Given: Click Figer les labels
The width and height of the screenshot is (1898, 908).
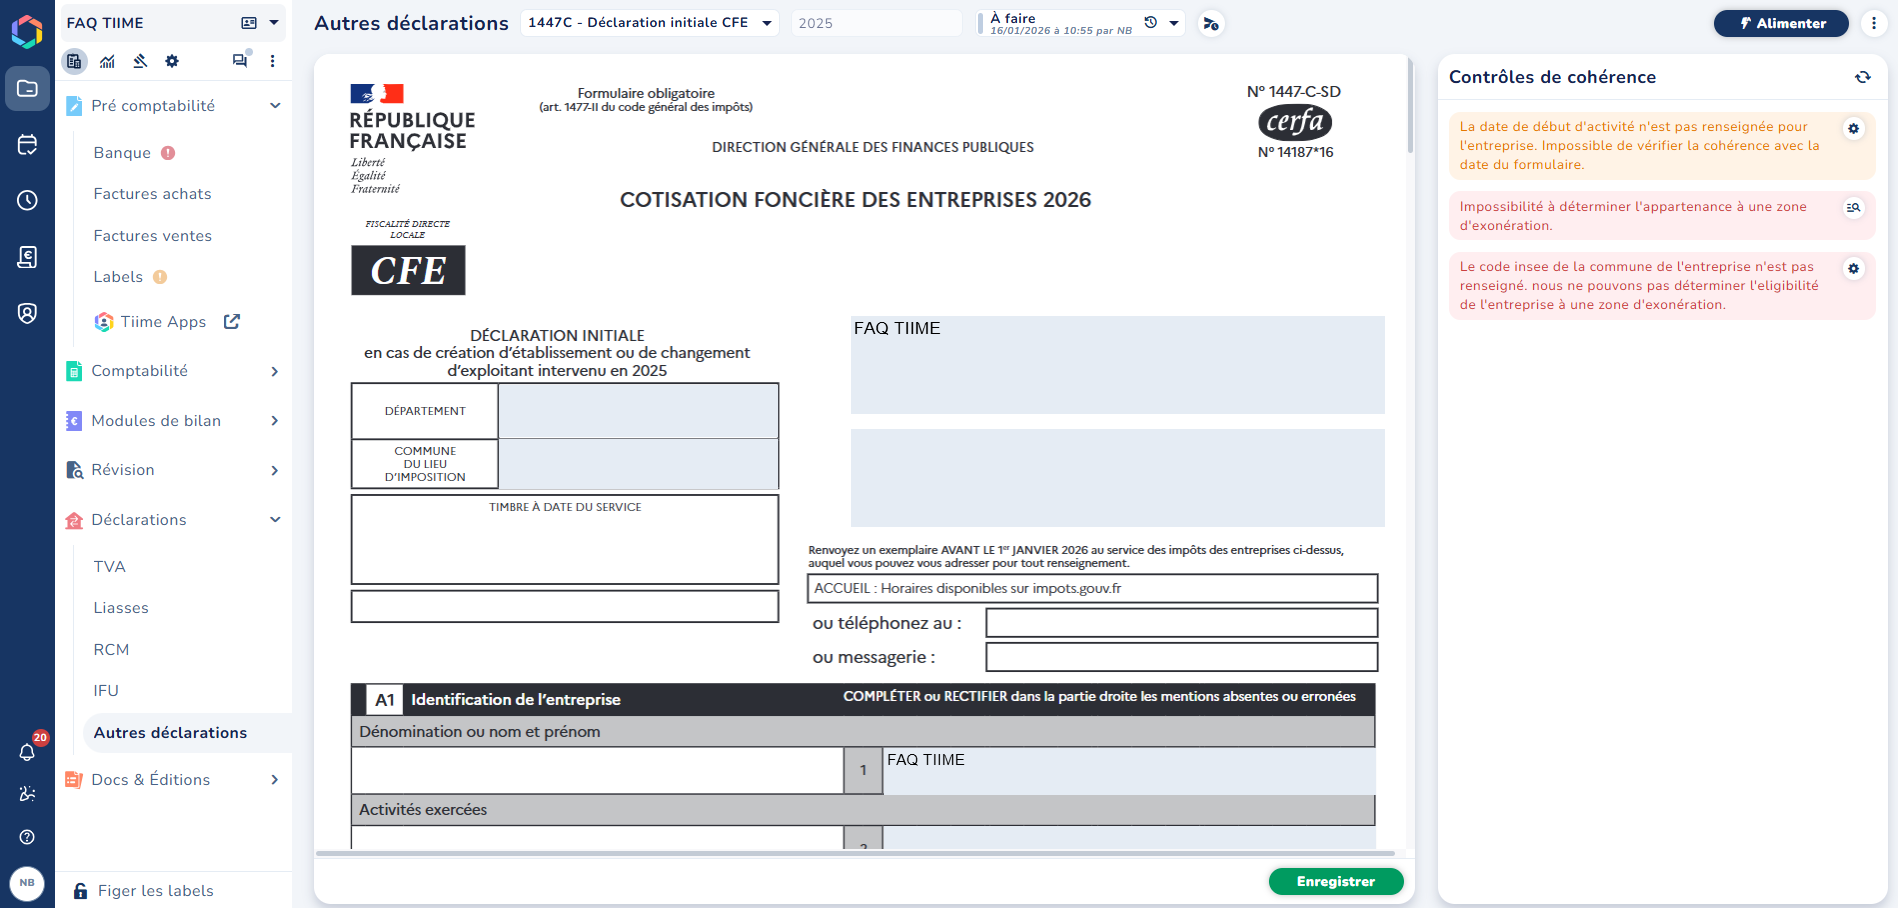Looking at the screenshot, I should point(155,891).
